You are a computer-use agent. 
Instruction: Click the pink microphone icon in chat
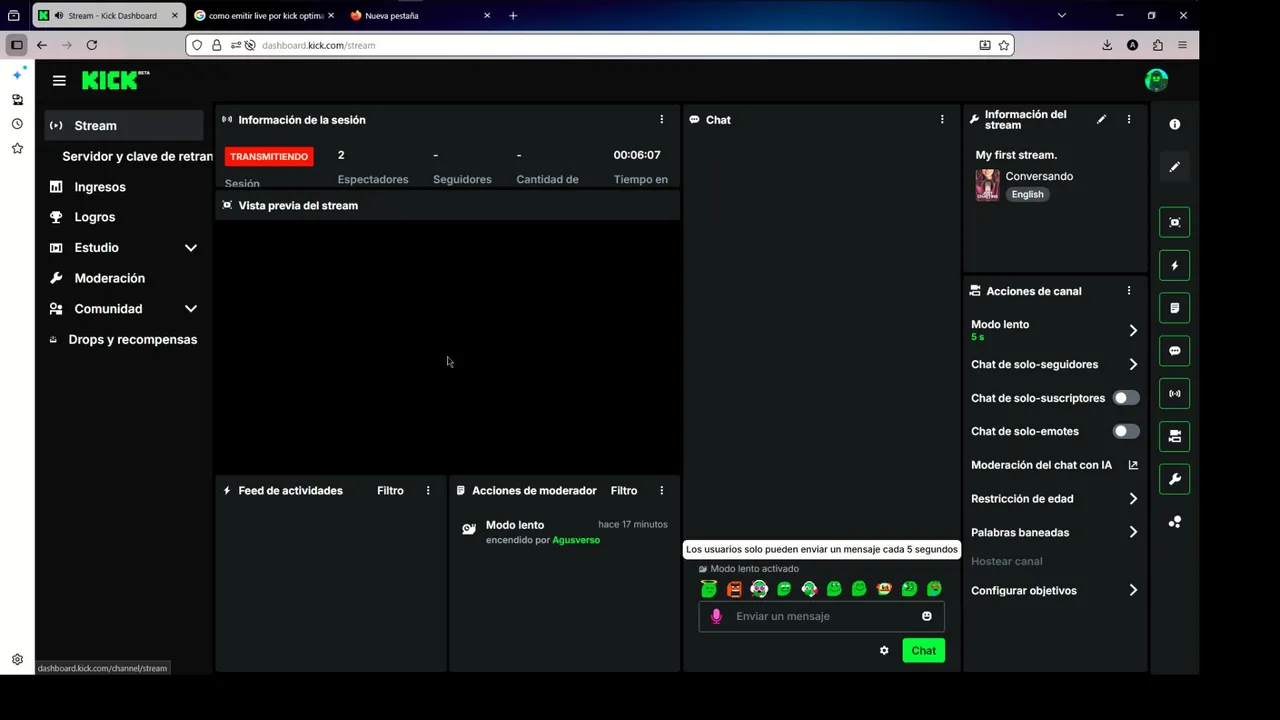[x=716, y=616]
